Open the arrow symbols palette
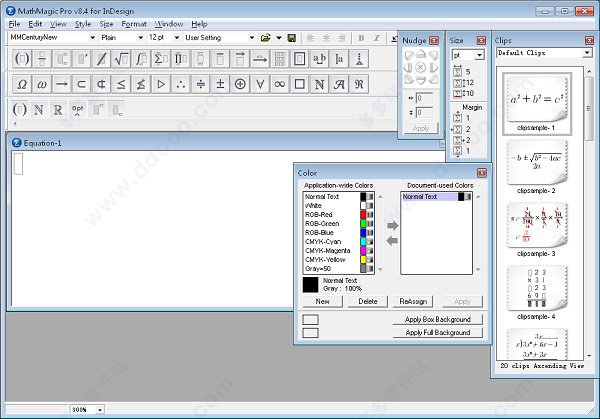 62,84
